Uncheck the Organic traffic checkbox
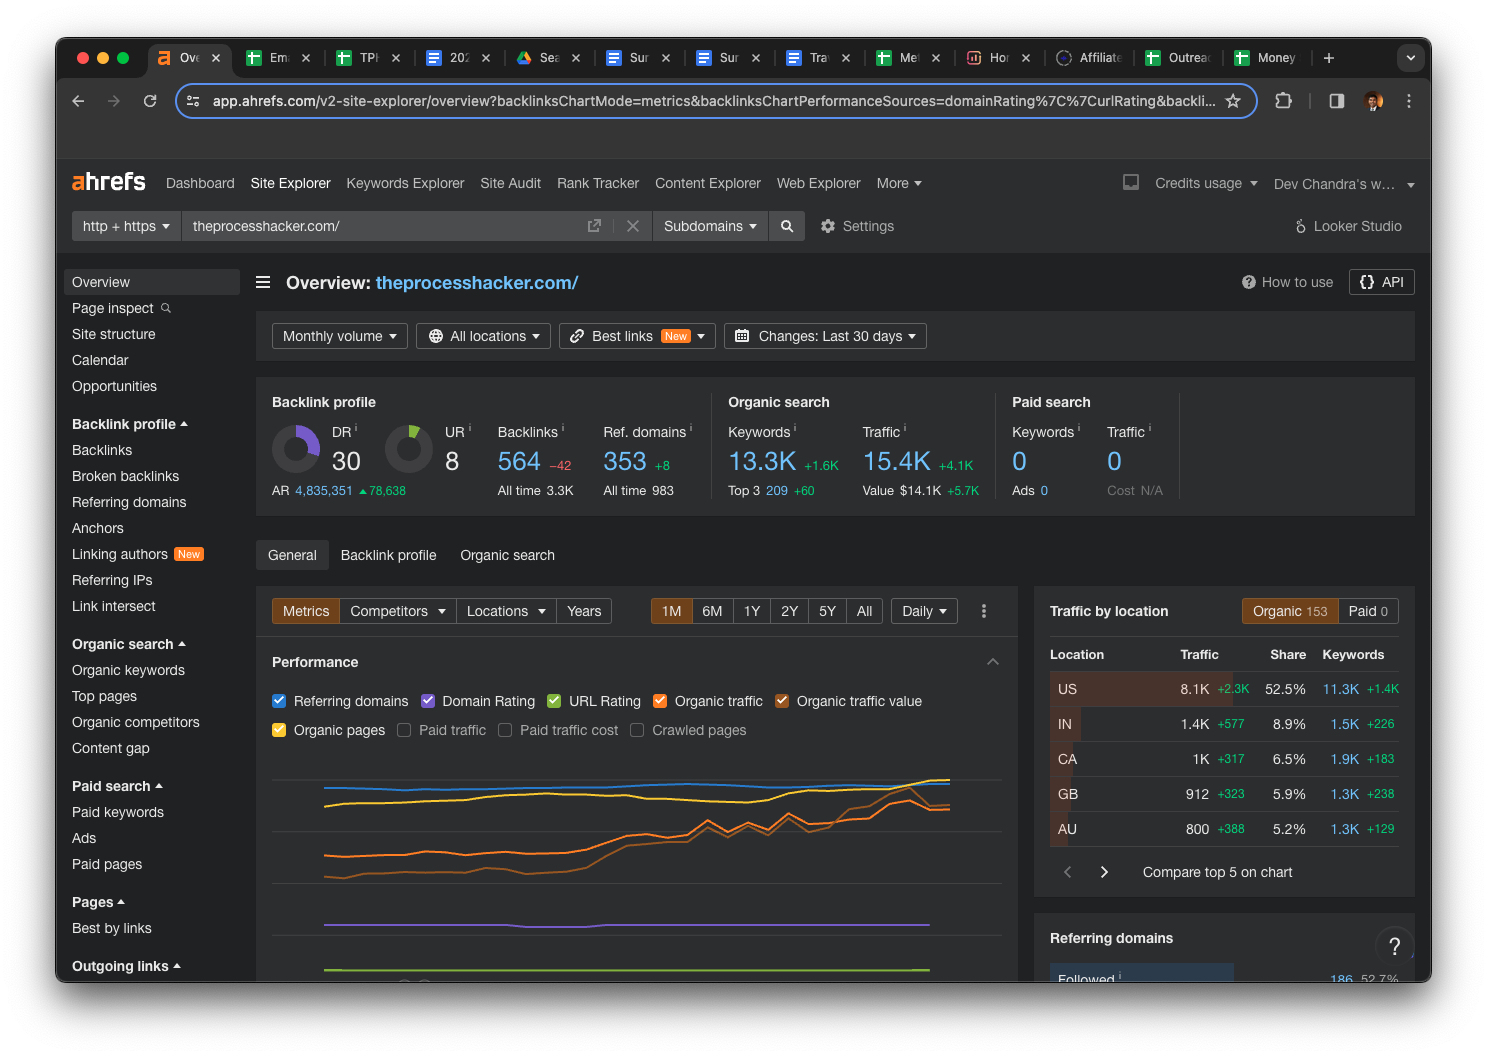The height and width of the screenshot is (1056, 1487). click(x=660, y=701)
